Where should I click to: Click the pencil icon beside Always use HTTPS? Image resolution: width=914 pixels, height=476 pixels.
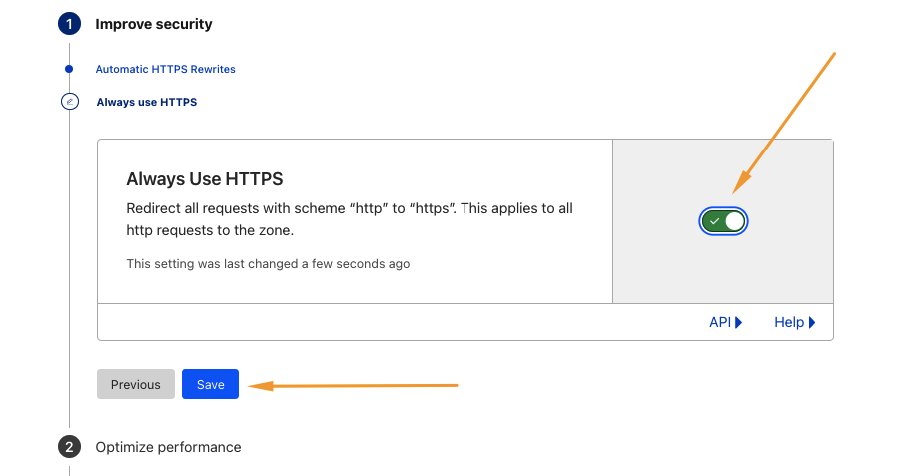(69, 102)
